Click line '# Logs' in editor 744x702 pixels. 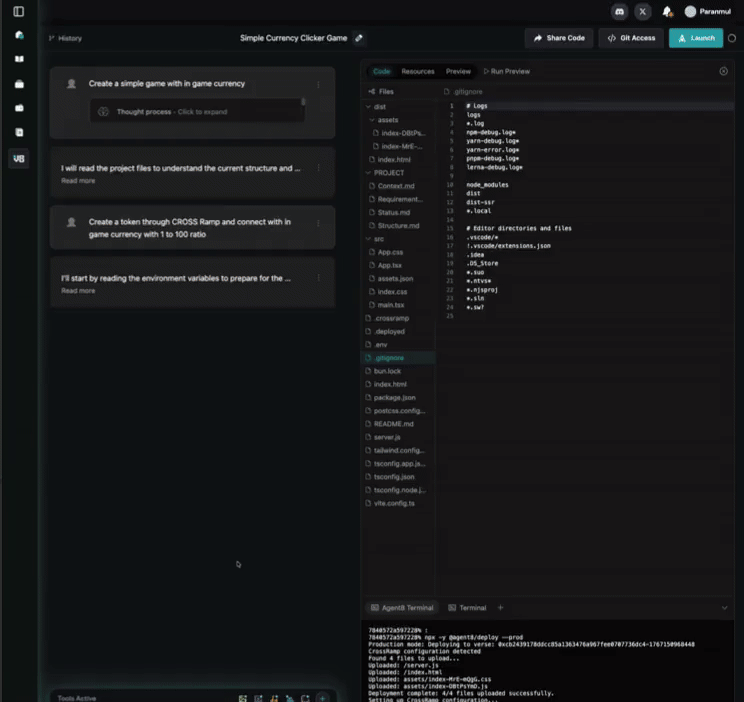(x=476, y=106)
